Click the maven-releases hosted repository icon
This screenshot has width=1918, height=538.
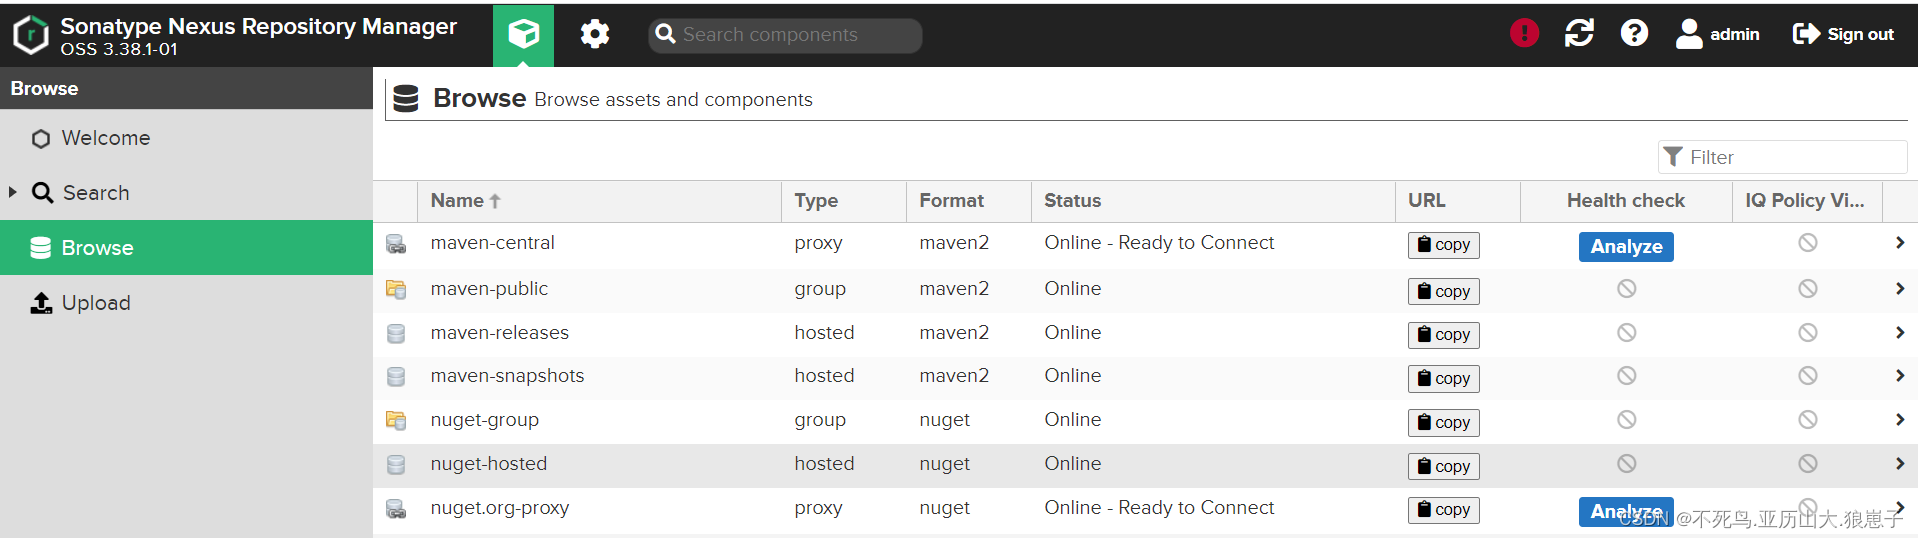click(396, 334)
